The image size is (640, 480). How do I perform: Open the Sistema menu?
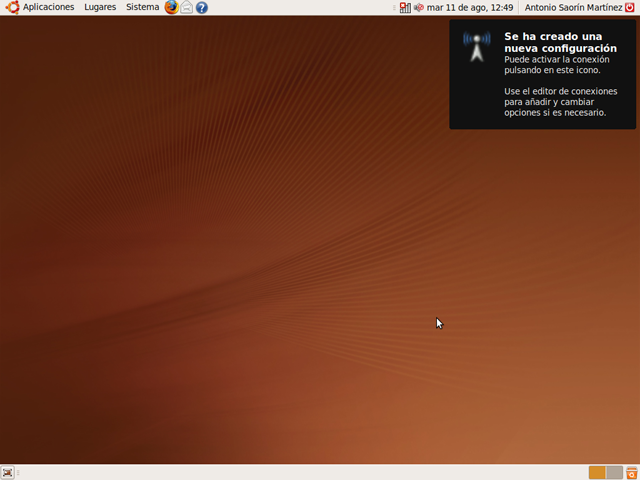pos(142,7)
